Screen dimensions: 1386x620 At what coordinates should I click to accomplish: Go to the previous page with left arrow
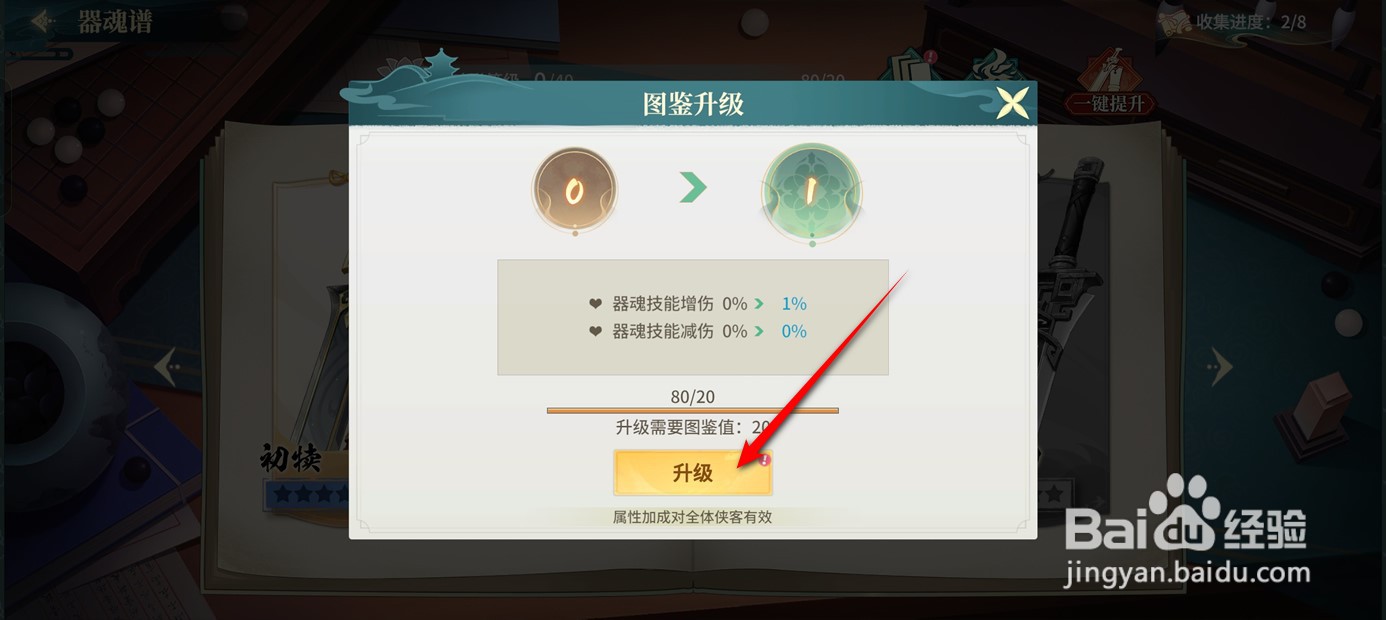(166, 367)
